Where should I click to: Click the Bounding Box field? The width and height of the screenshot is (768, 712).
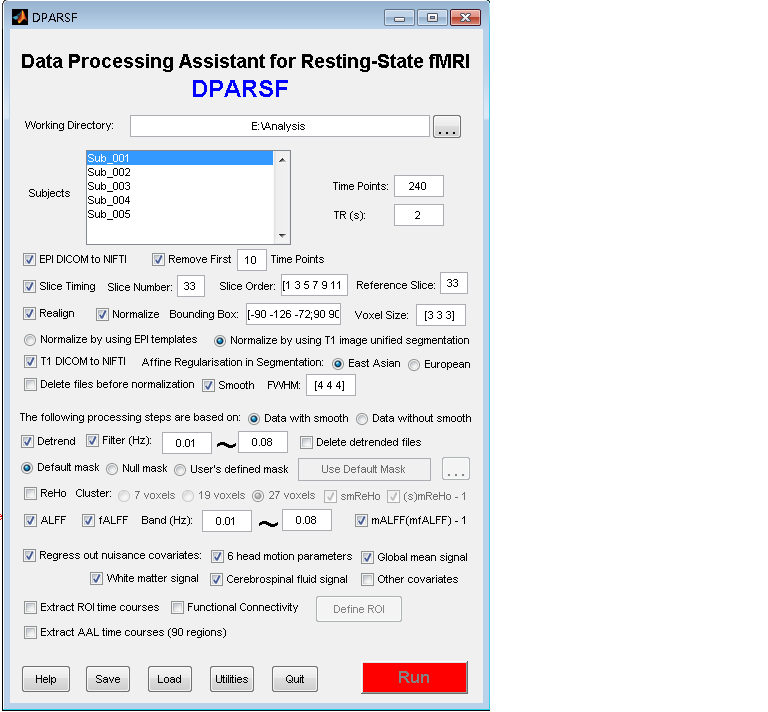click(x=293, y=314)
